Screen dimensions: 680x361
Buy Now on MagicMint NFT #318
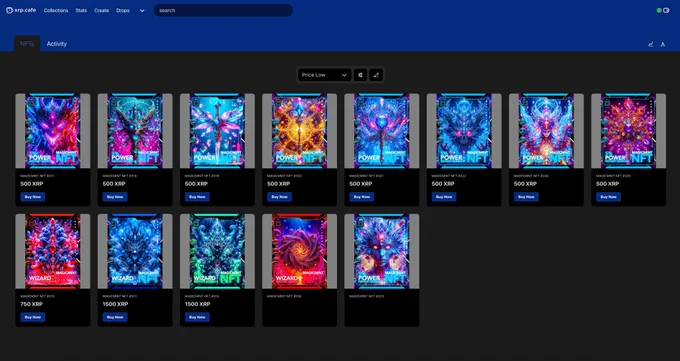(115, 197)
